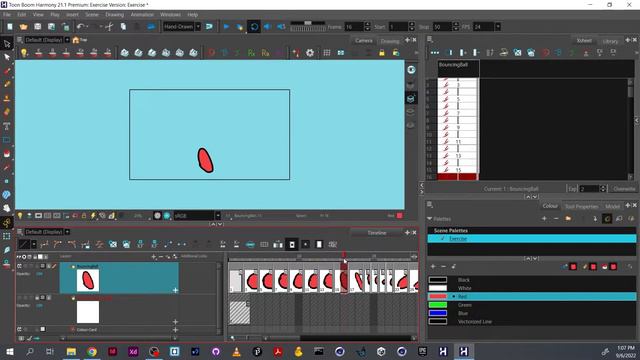
Task: Click the New Scene icon
Action: [10, 27]
